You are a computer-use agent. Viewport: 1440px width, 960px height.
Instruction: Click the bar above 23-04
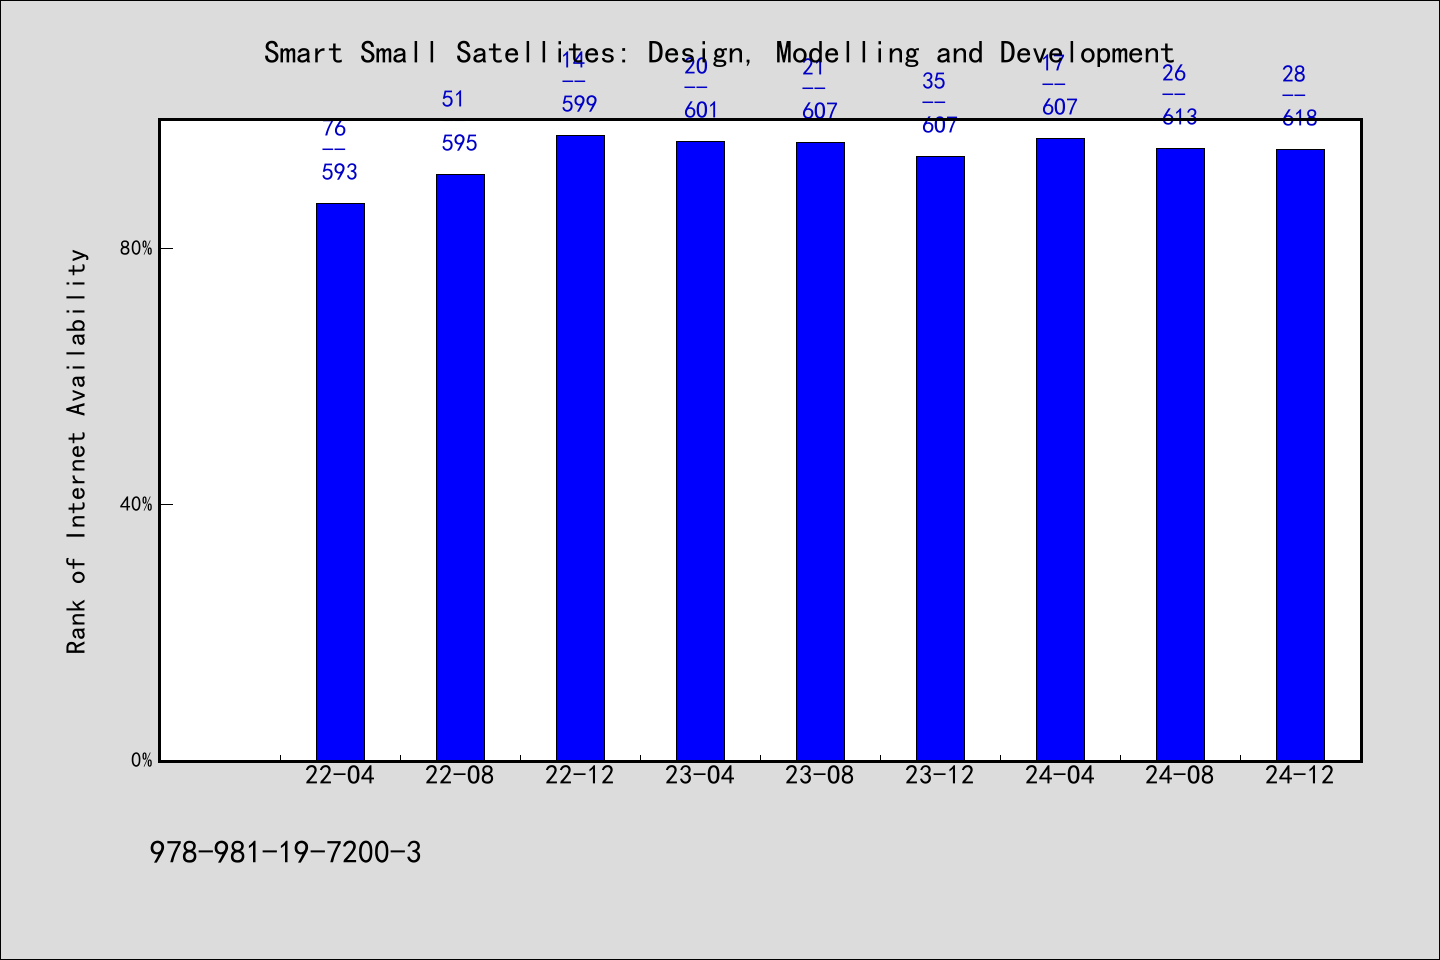tap(700, 451)
